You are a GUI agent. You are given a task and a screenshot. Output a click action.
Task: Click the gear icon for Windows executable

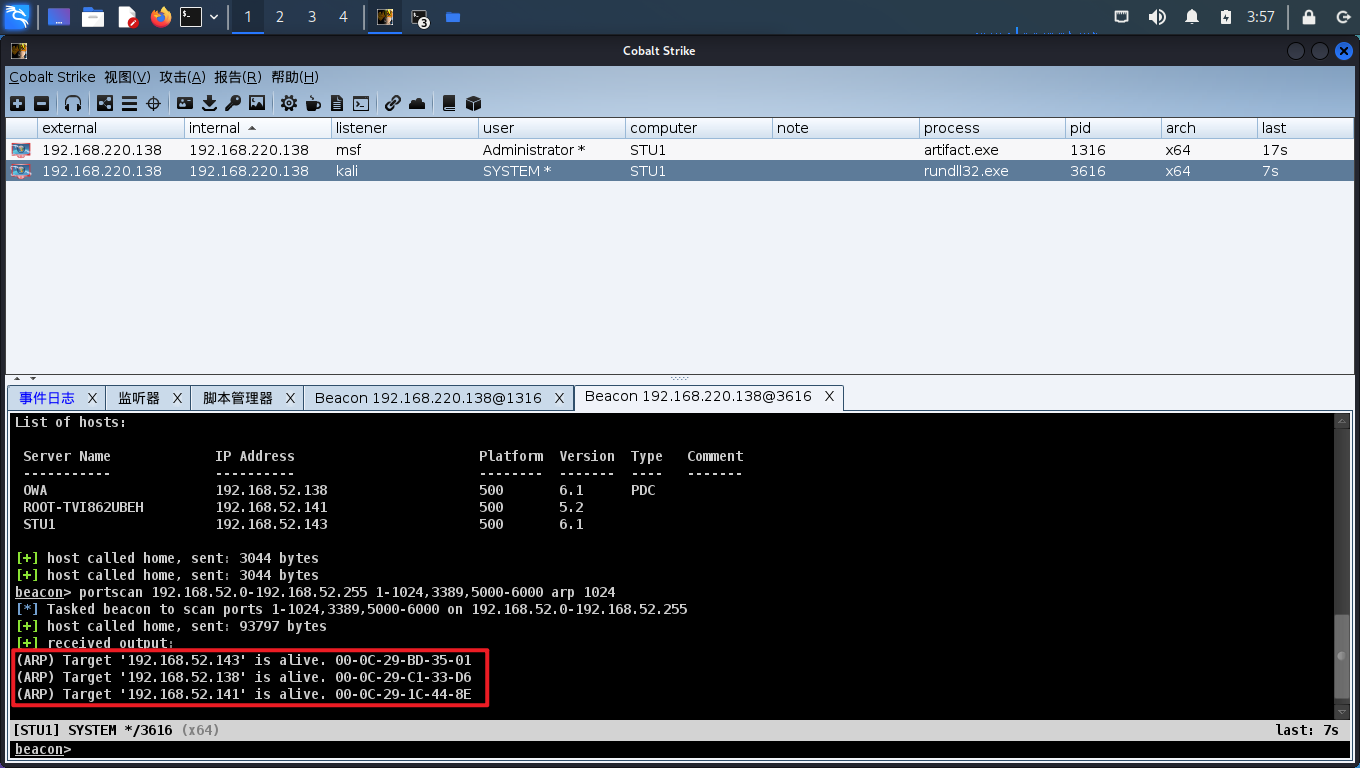(289, 103)
